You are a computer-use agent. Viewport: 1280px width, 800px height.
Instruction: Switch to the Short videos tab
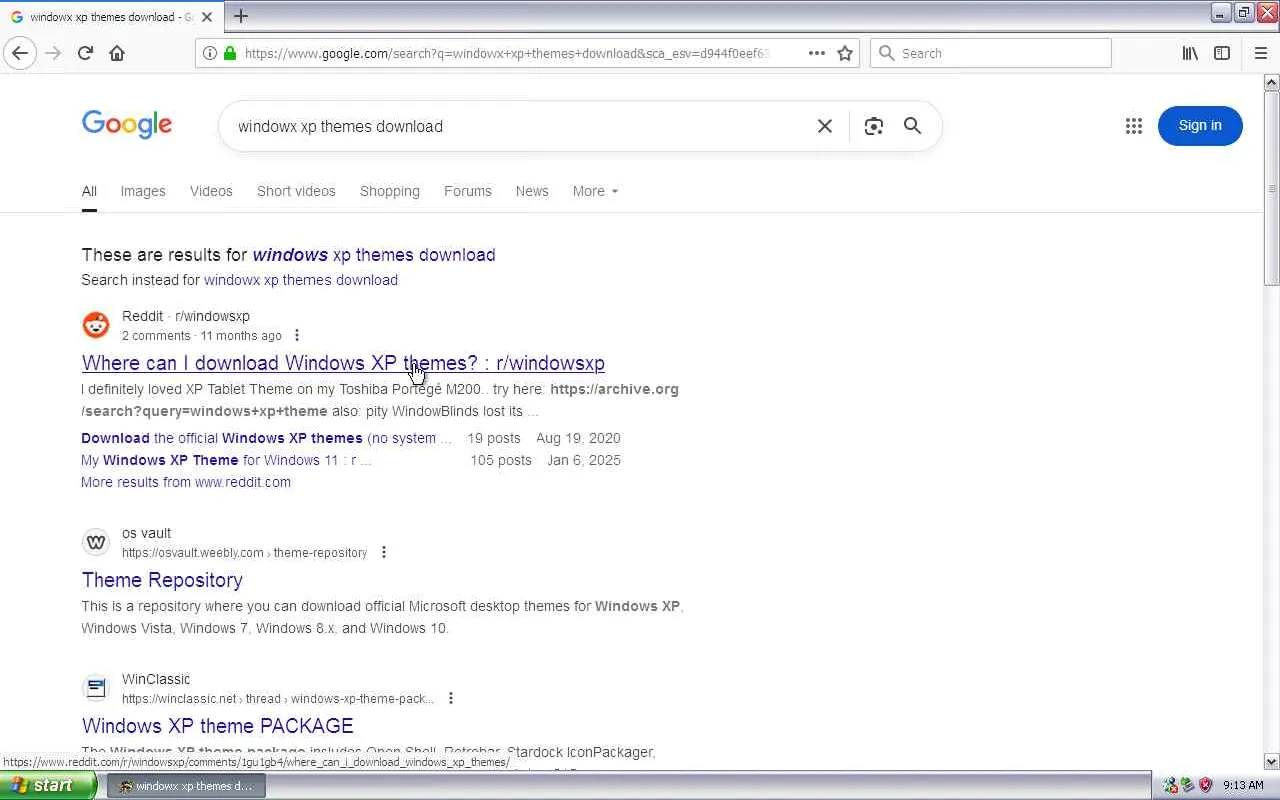pos(296,191)
